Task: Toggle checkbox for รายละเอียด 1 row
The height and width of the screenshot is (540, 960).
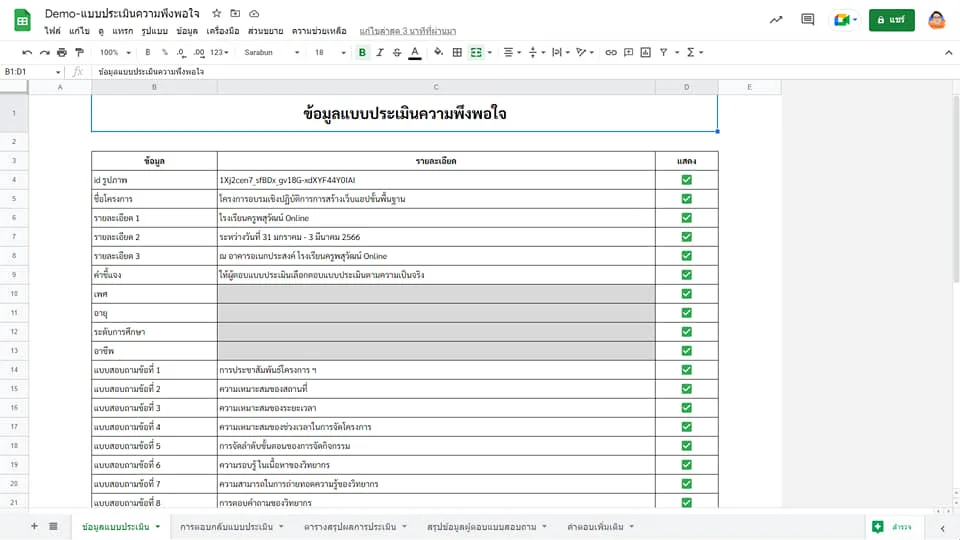Action: click(686, 218)
